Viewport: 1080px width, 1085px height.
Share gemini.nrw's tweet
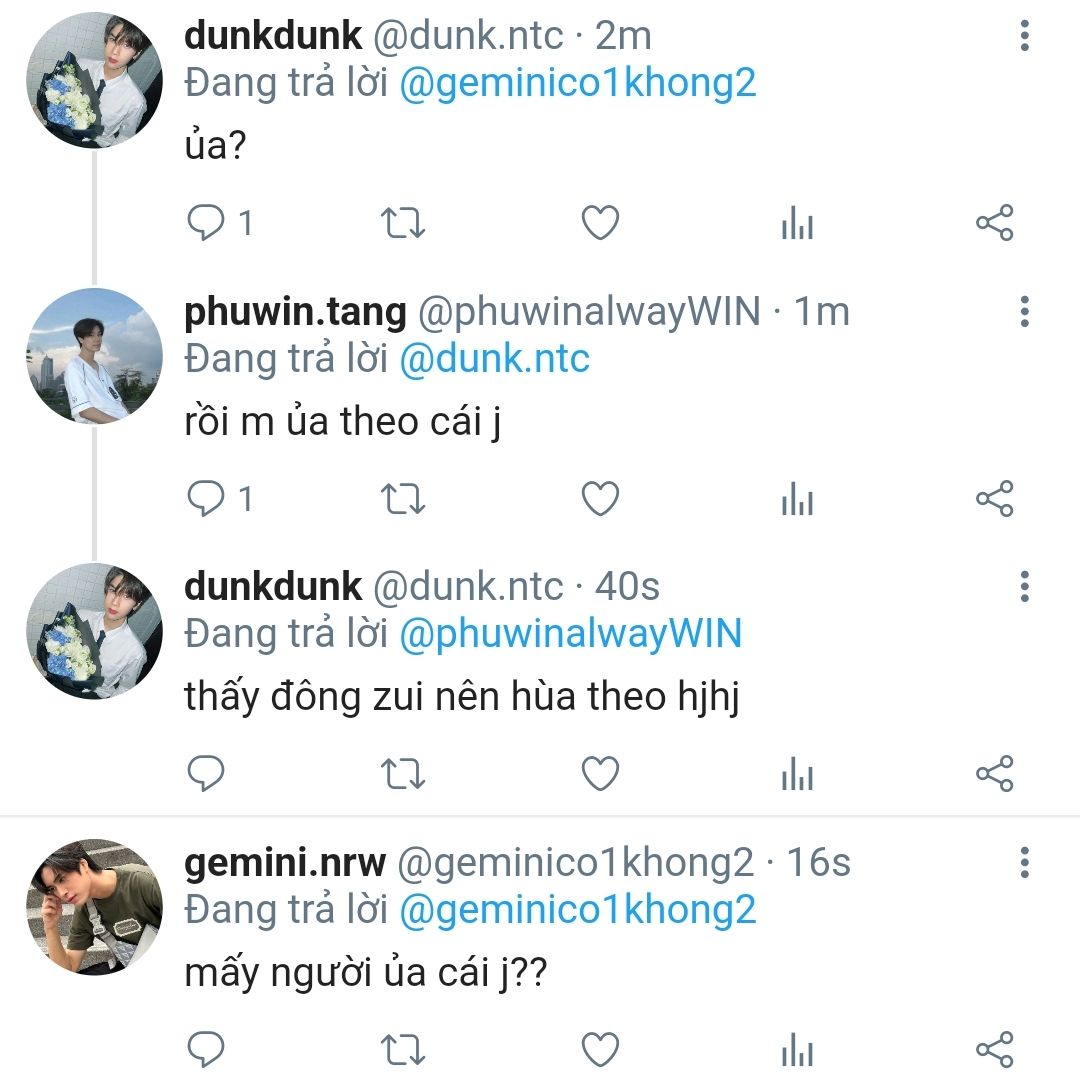pos(995,1050)
